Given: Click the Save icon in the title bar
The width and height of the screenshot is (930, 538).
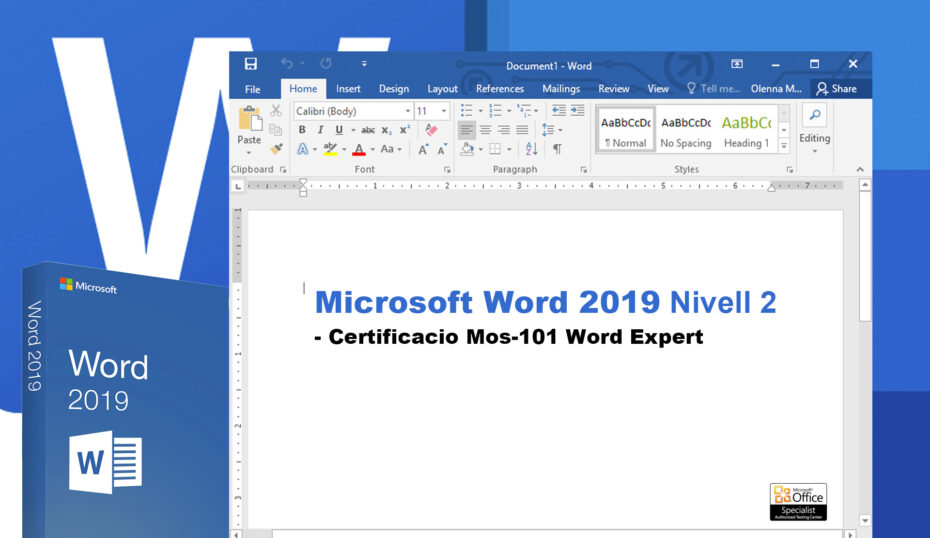Looking at the screenshot, I should click(x=251, y=64).
